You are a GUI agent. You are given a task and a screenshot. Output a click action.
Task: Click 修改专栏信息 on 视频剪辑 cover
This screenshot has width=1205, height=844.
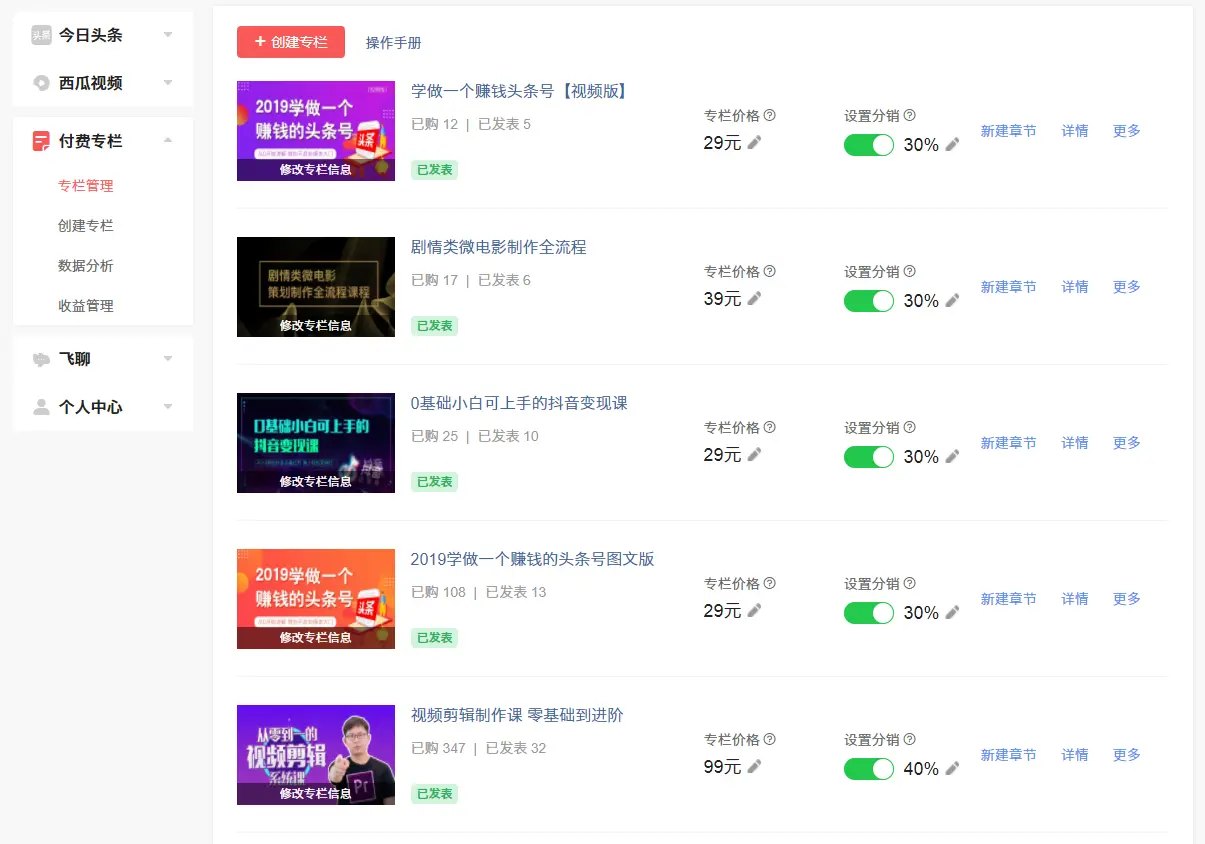[316, 794]
